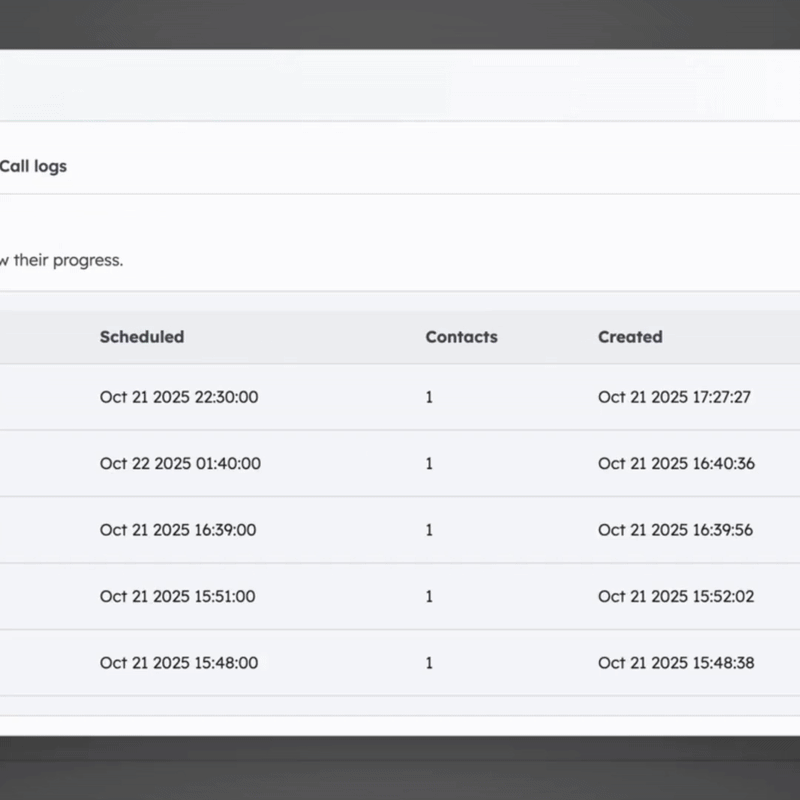Sort by the Contacts column header
Image resolution: width=800 pixels, height=800 pixels.
(461, 337)
